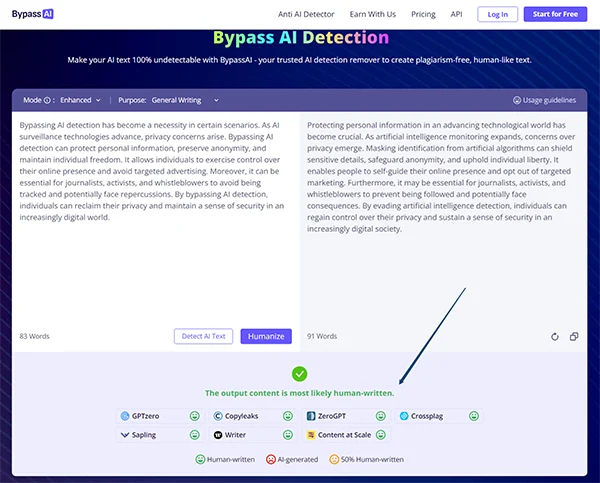Click the regenerate output icon
The image size is (600, 483).
pos(555,337)
